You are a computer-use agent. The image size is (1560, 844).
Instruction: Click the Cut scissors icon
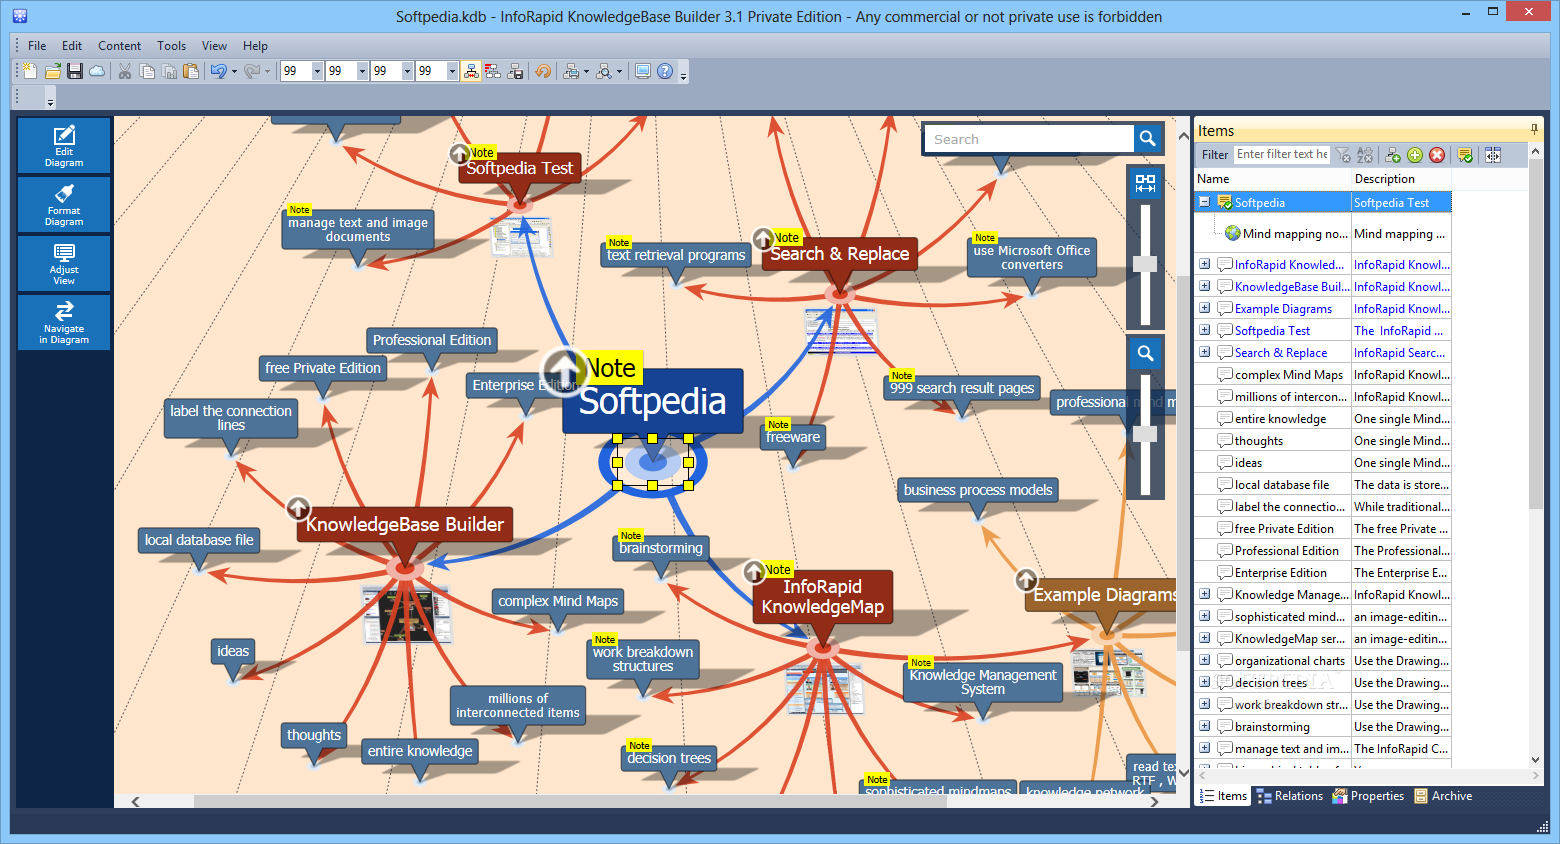pos(125,71)
